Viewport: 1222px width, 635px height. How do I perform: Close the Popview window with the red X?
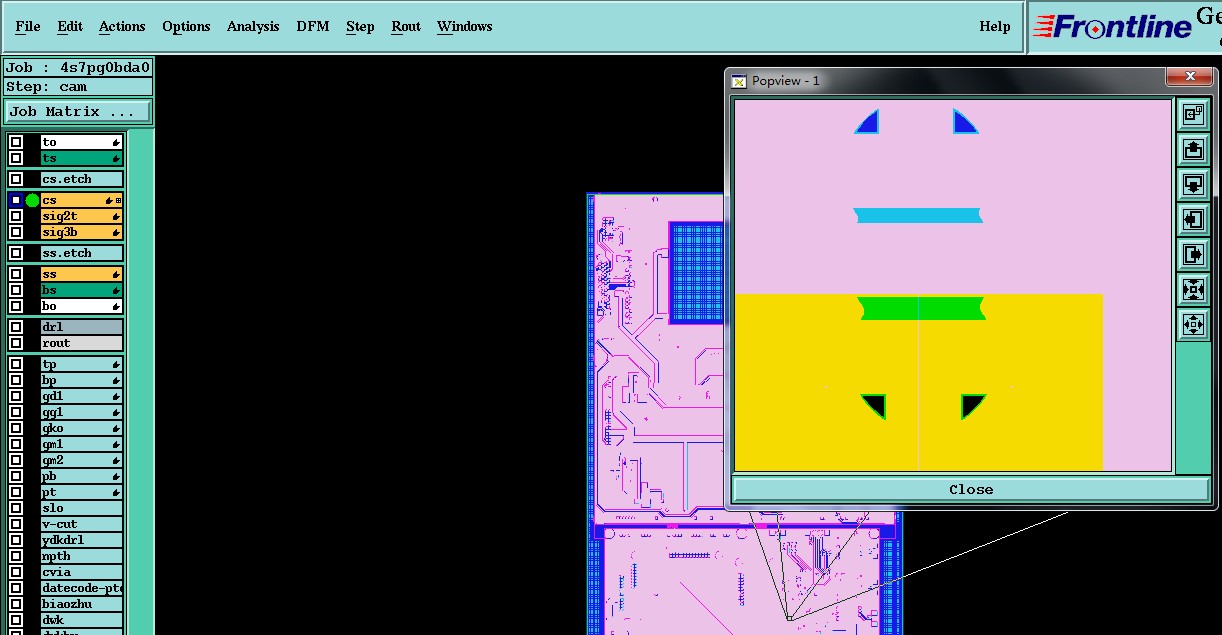coord(1190,77)
